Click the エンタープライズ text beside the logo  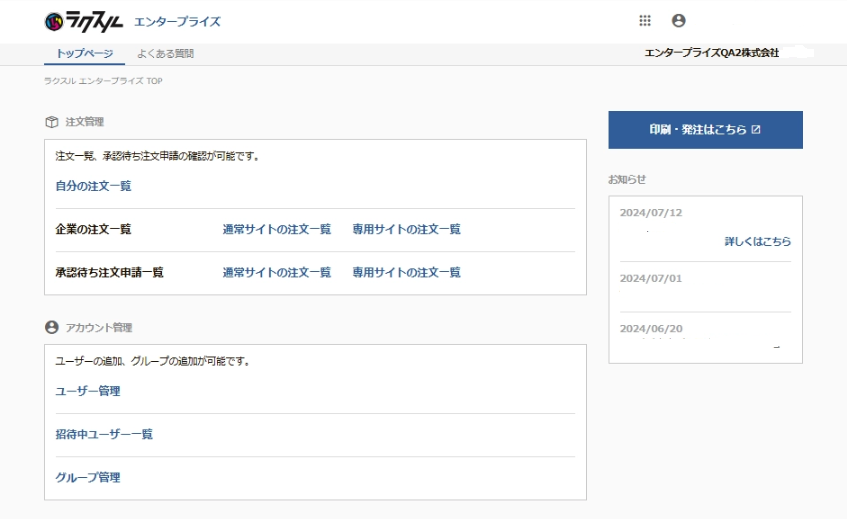tap(177, 22)
